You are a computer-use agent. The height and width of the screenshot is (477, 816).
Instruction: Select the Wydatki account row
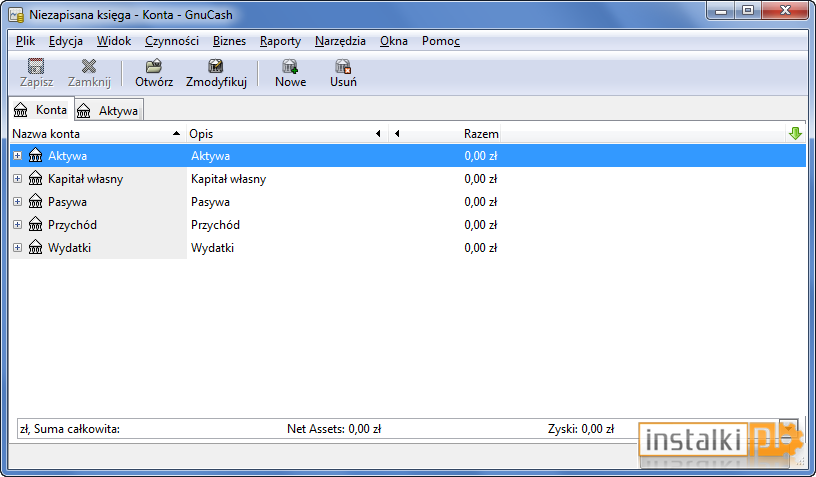click(x=407, y=247)
